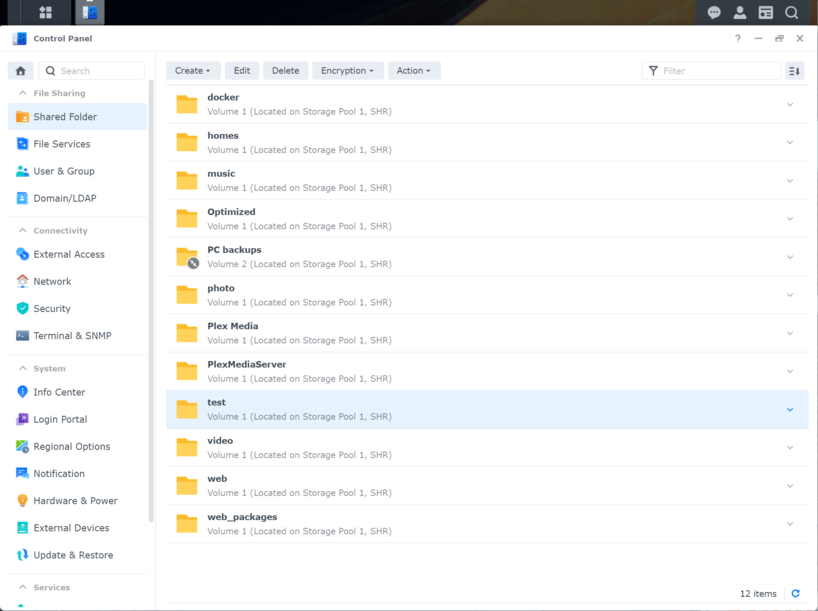This screenshot has height=611, width=818.
Task: Open External Access settings
Action: coord(77,254)
